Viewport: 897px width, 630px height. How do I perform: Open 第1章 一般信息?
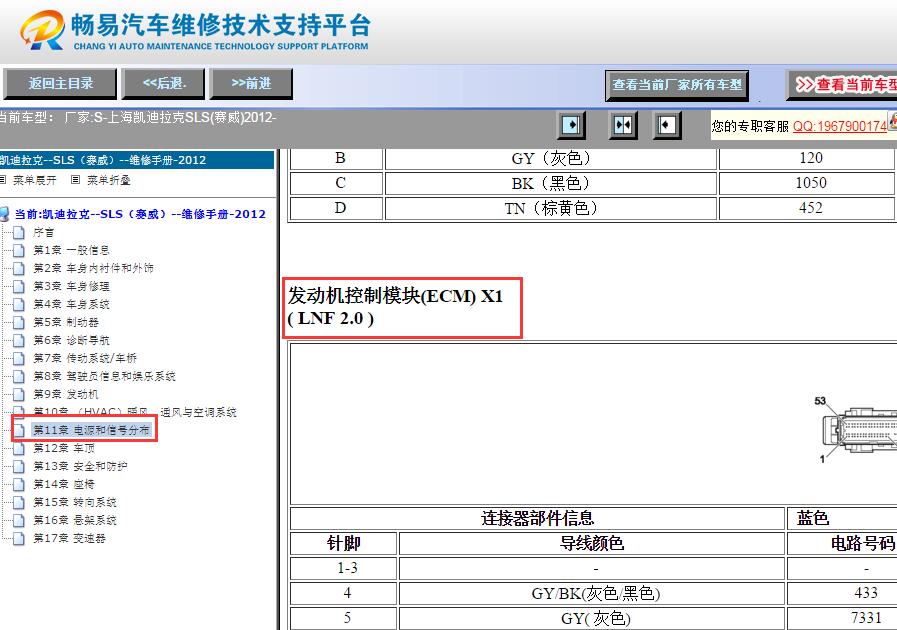(71, 250)
